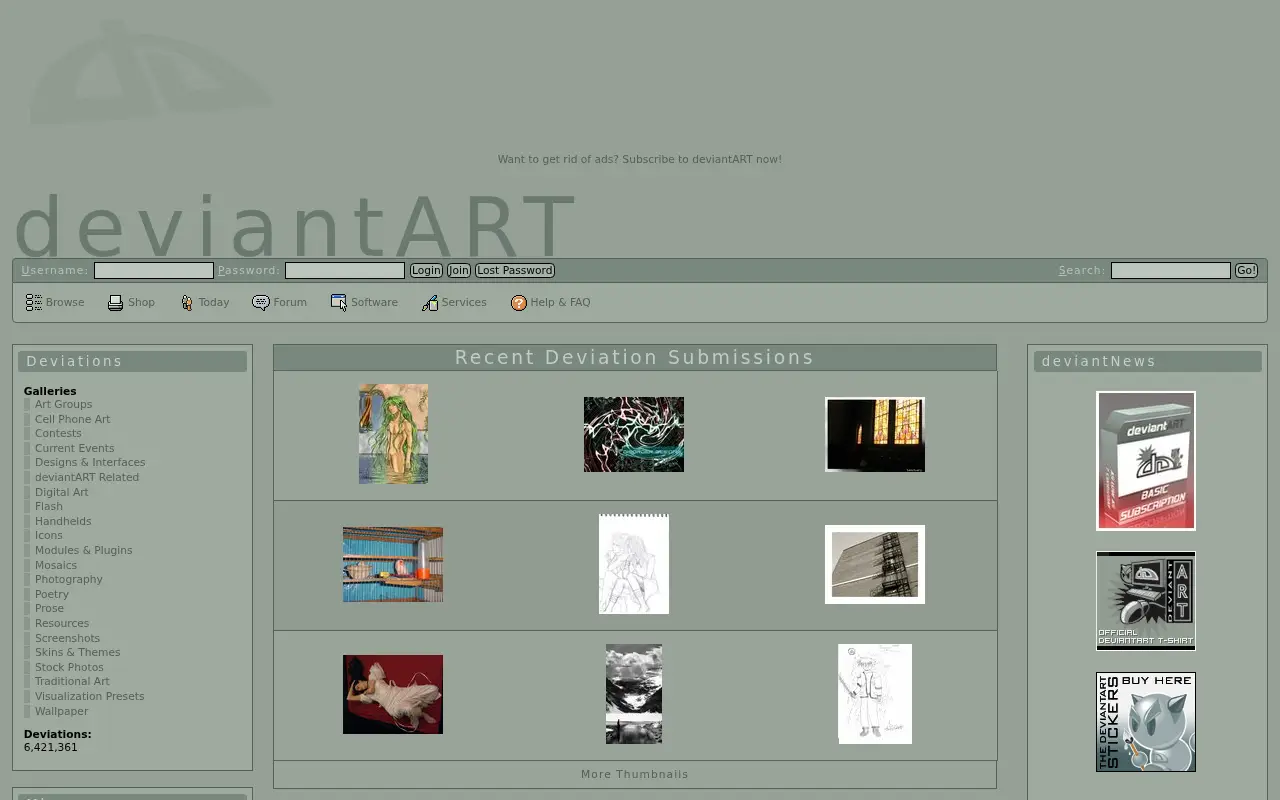This screenshot has width=1280, height=800.
Task: Click the Lost Password button
Action: pos(515,270)
